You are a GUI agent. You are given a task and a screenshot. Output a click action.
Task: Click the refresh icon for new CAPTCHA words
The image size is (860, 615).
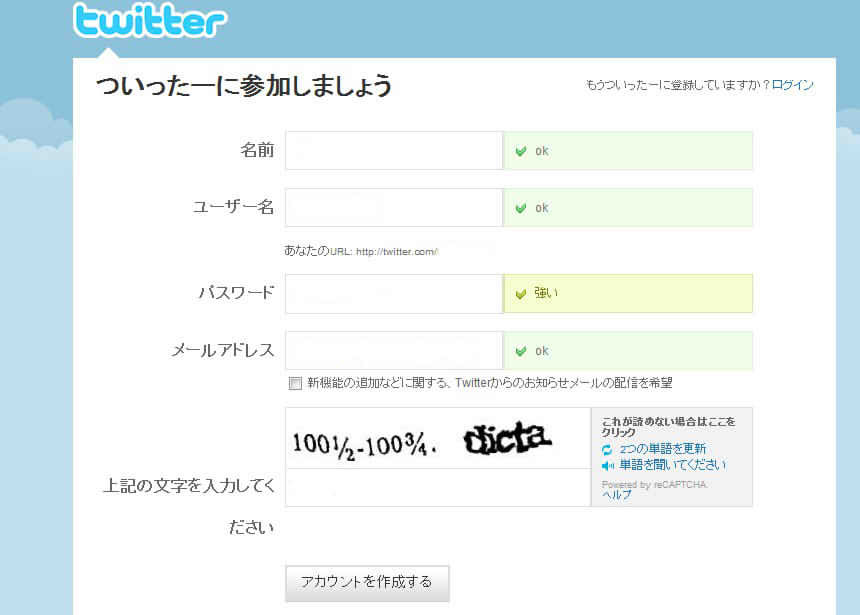[x=607, y=450]
